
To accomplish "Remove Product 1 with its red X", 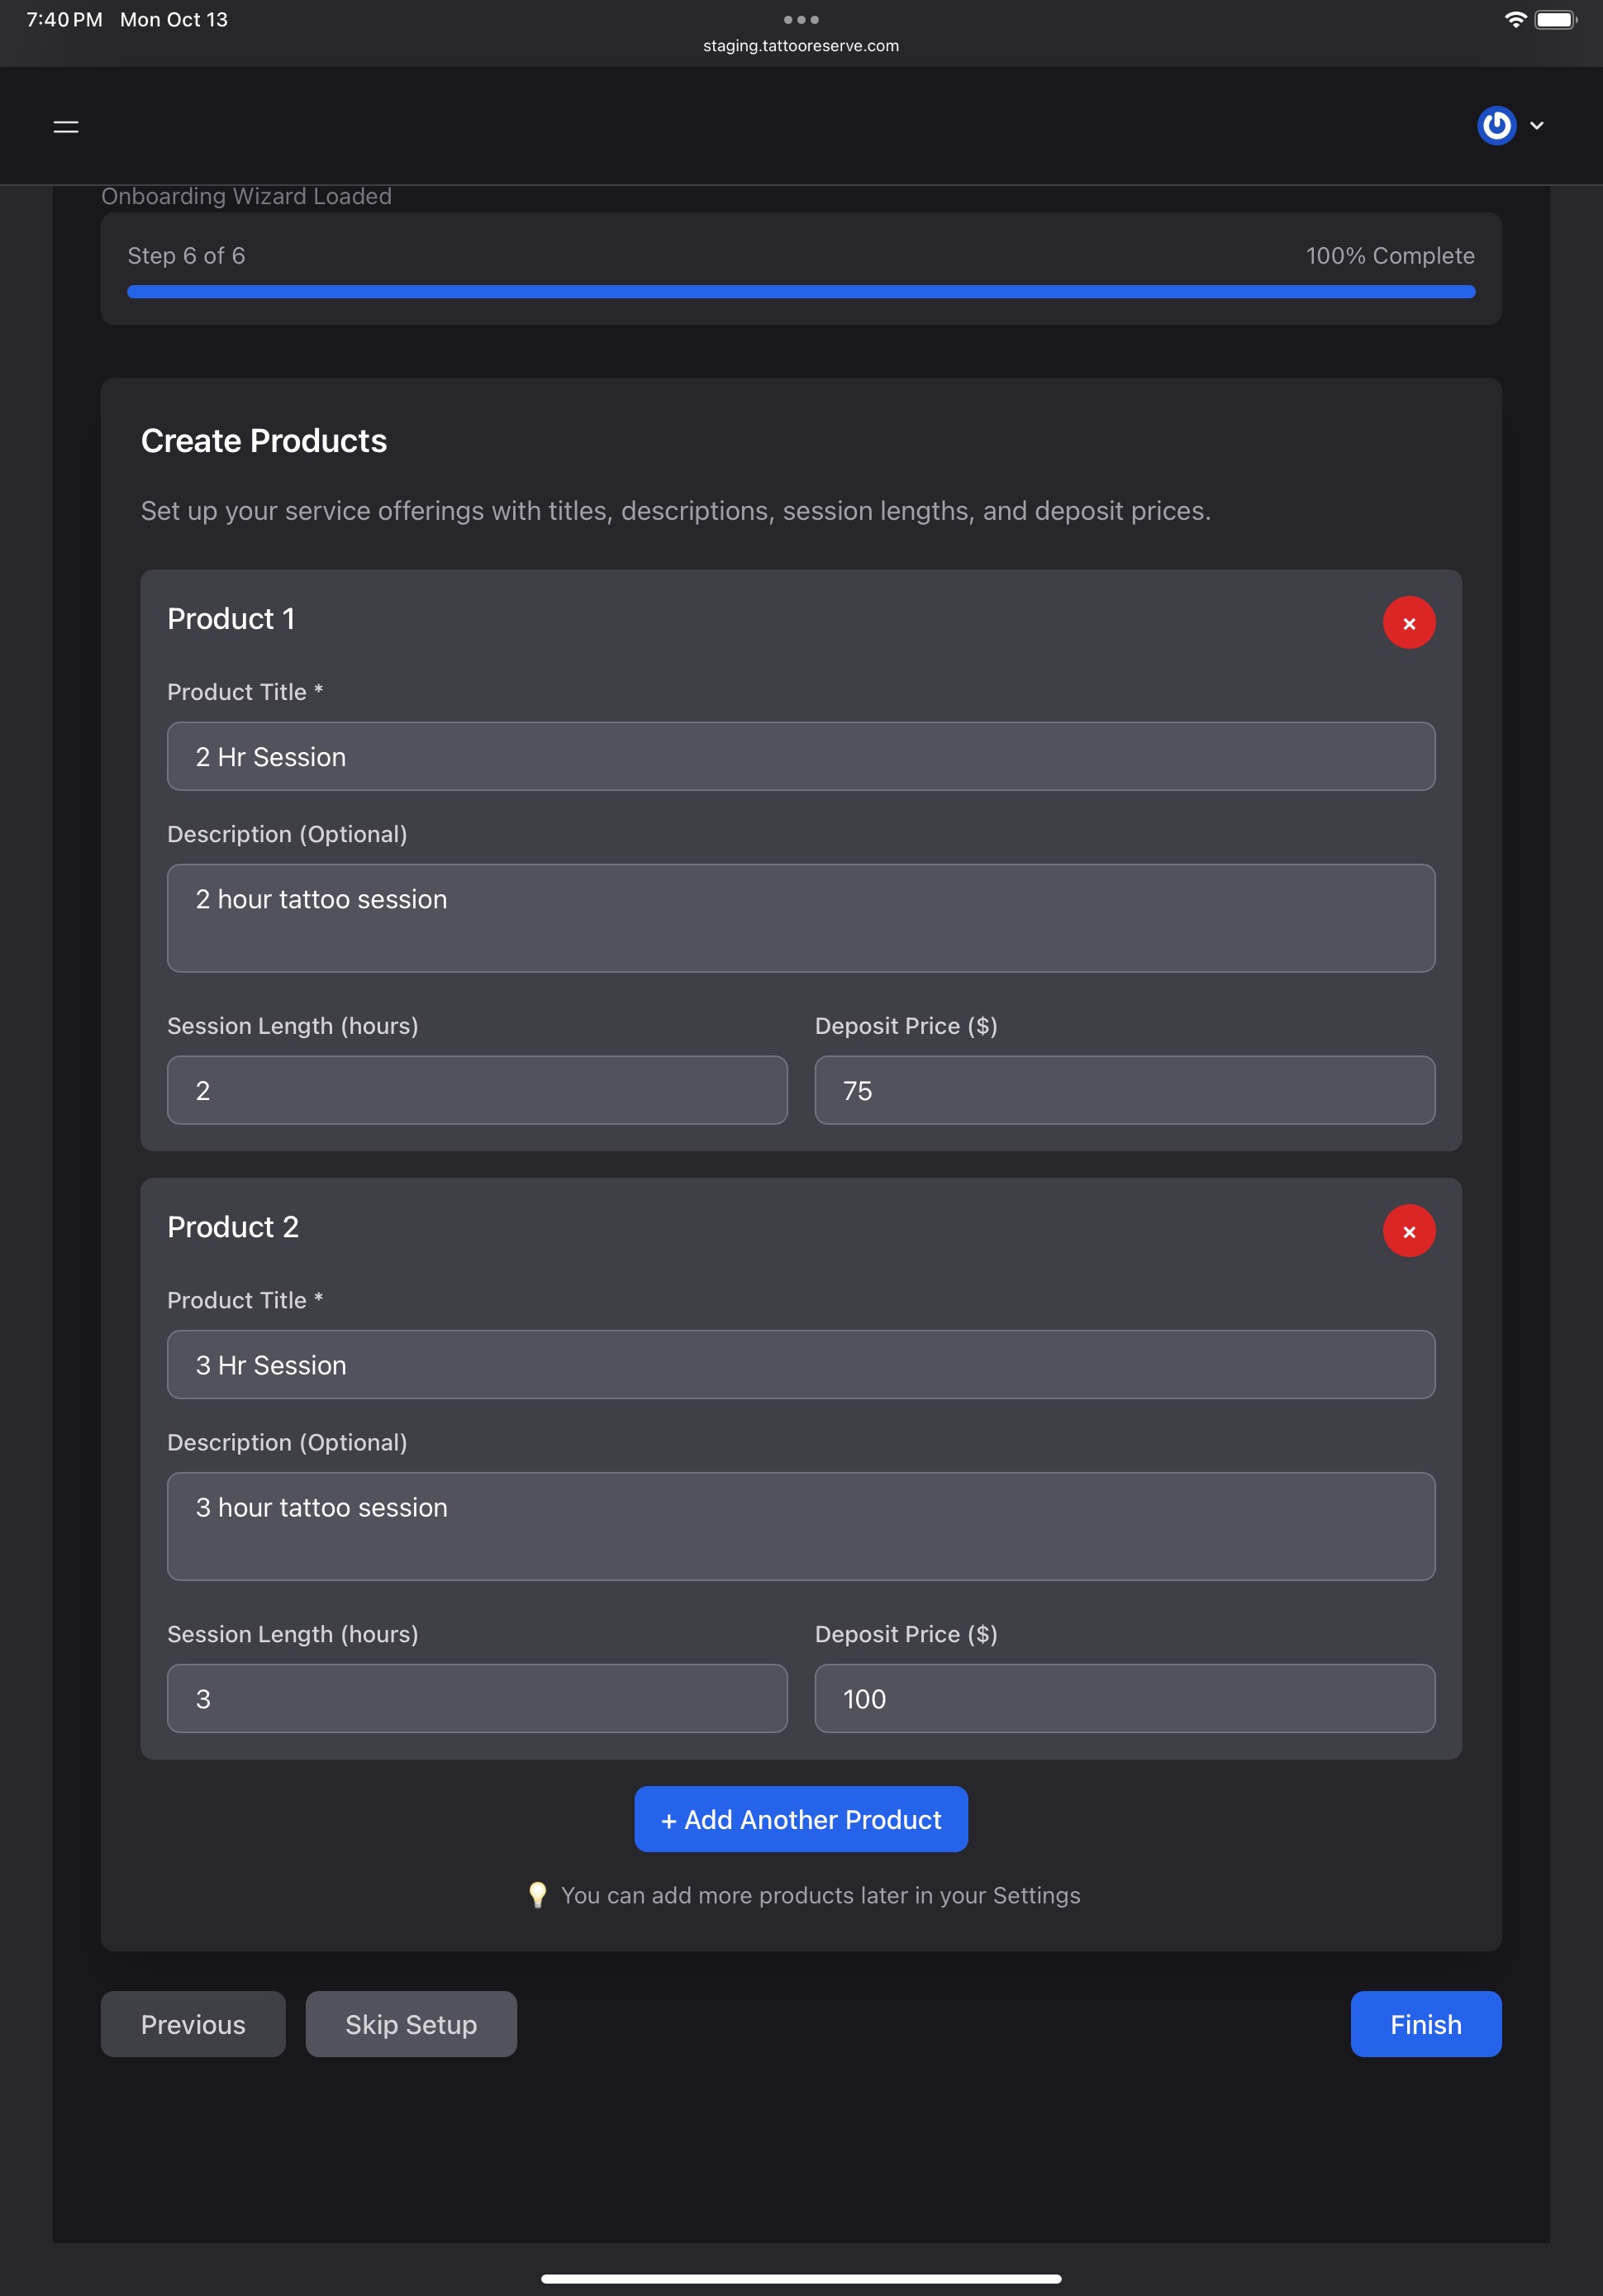I will tap(1409, 622).
